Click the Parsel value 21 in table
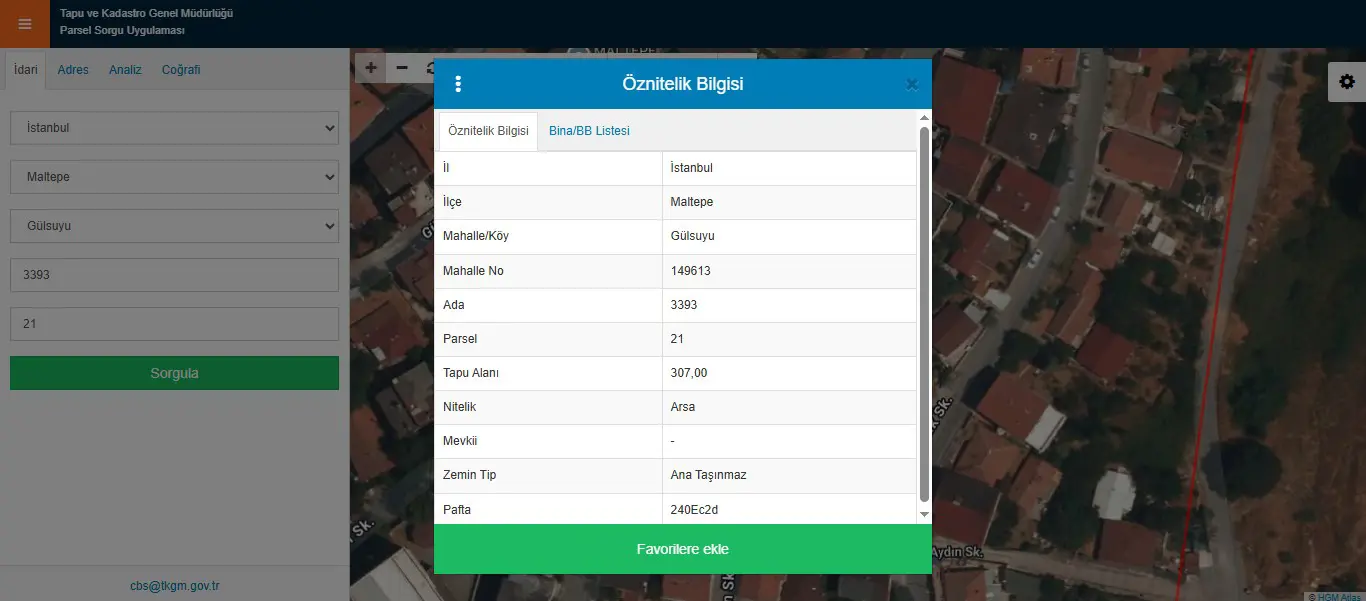This screenshot has height=601, width=1366. coord(677,339)
